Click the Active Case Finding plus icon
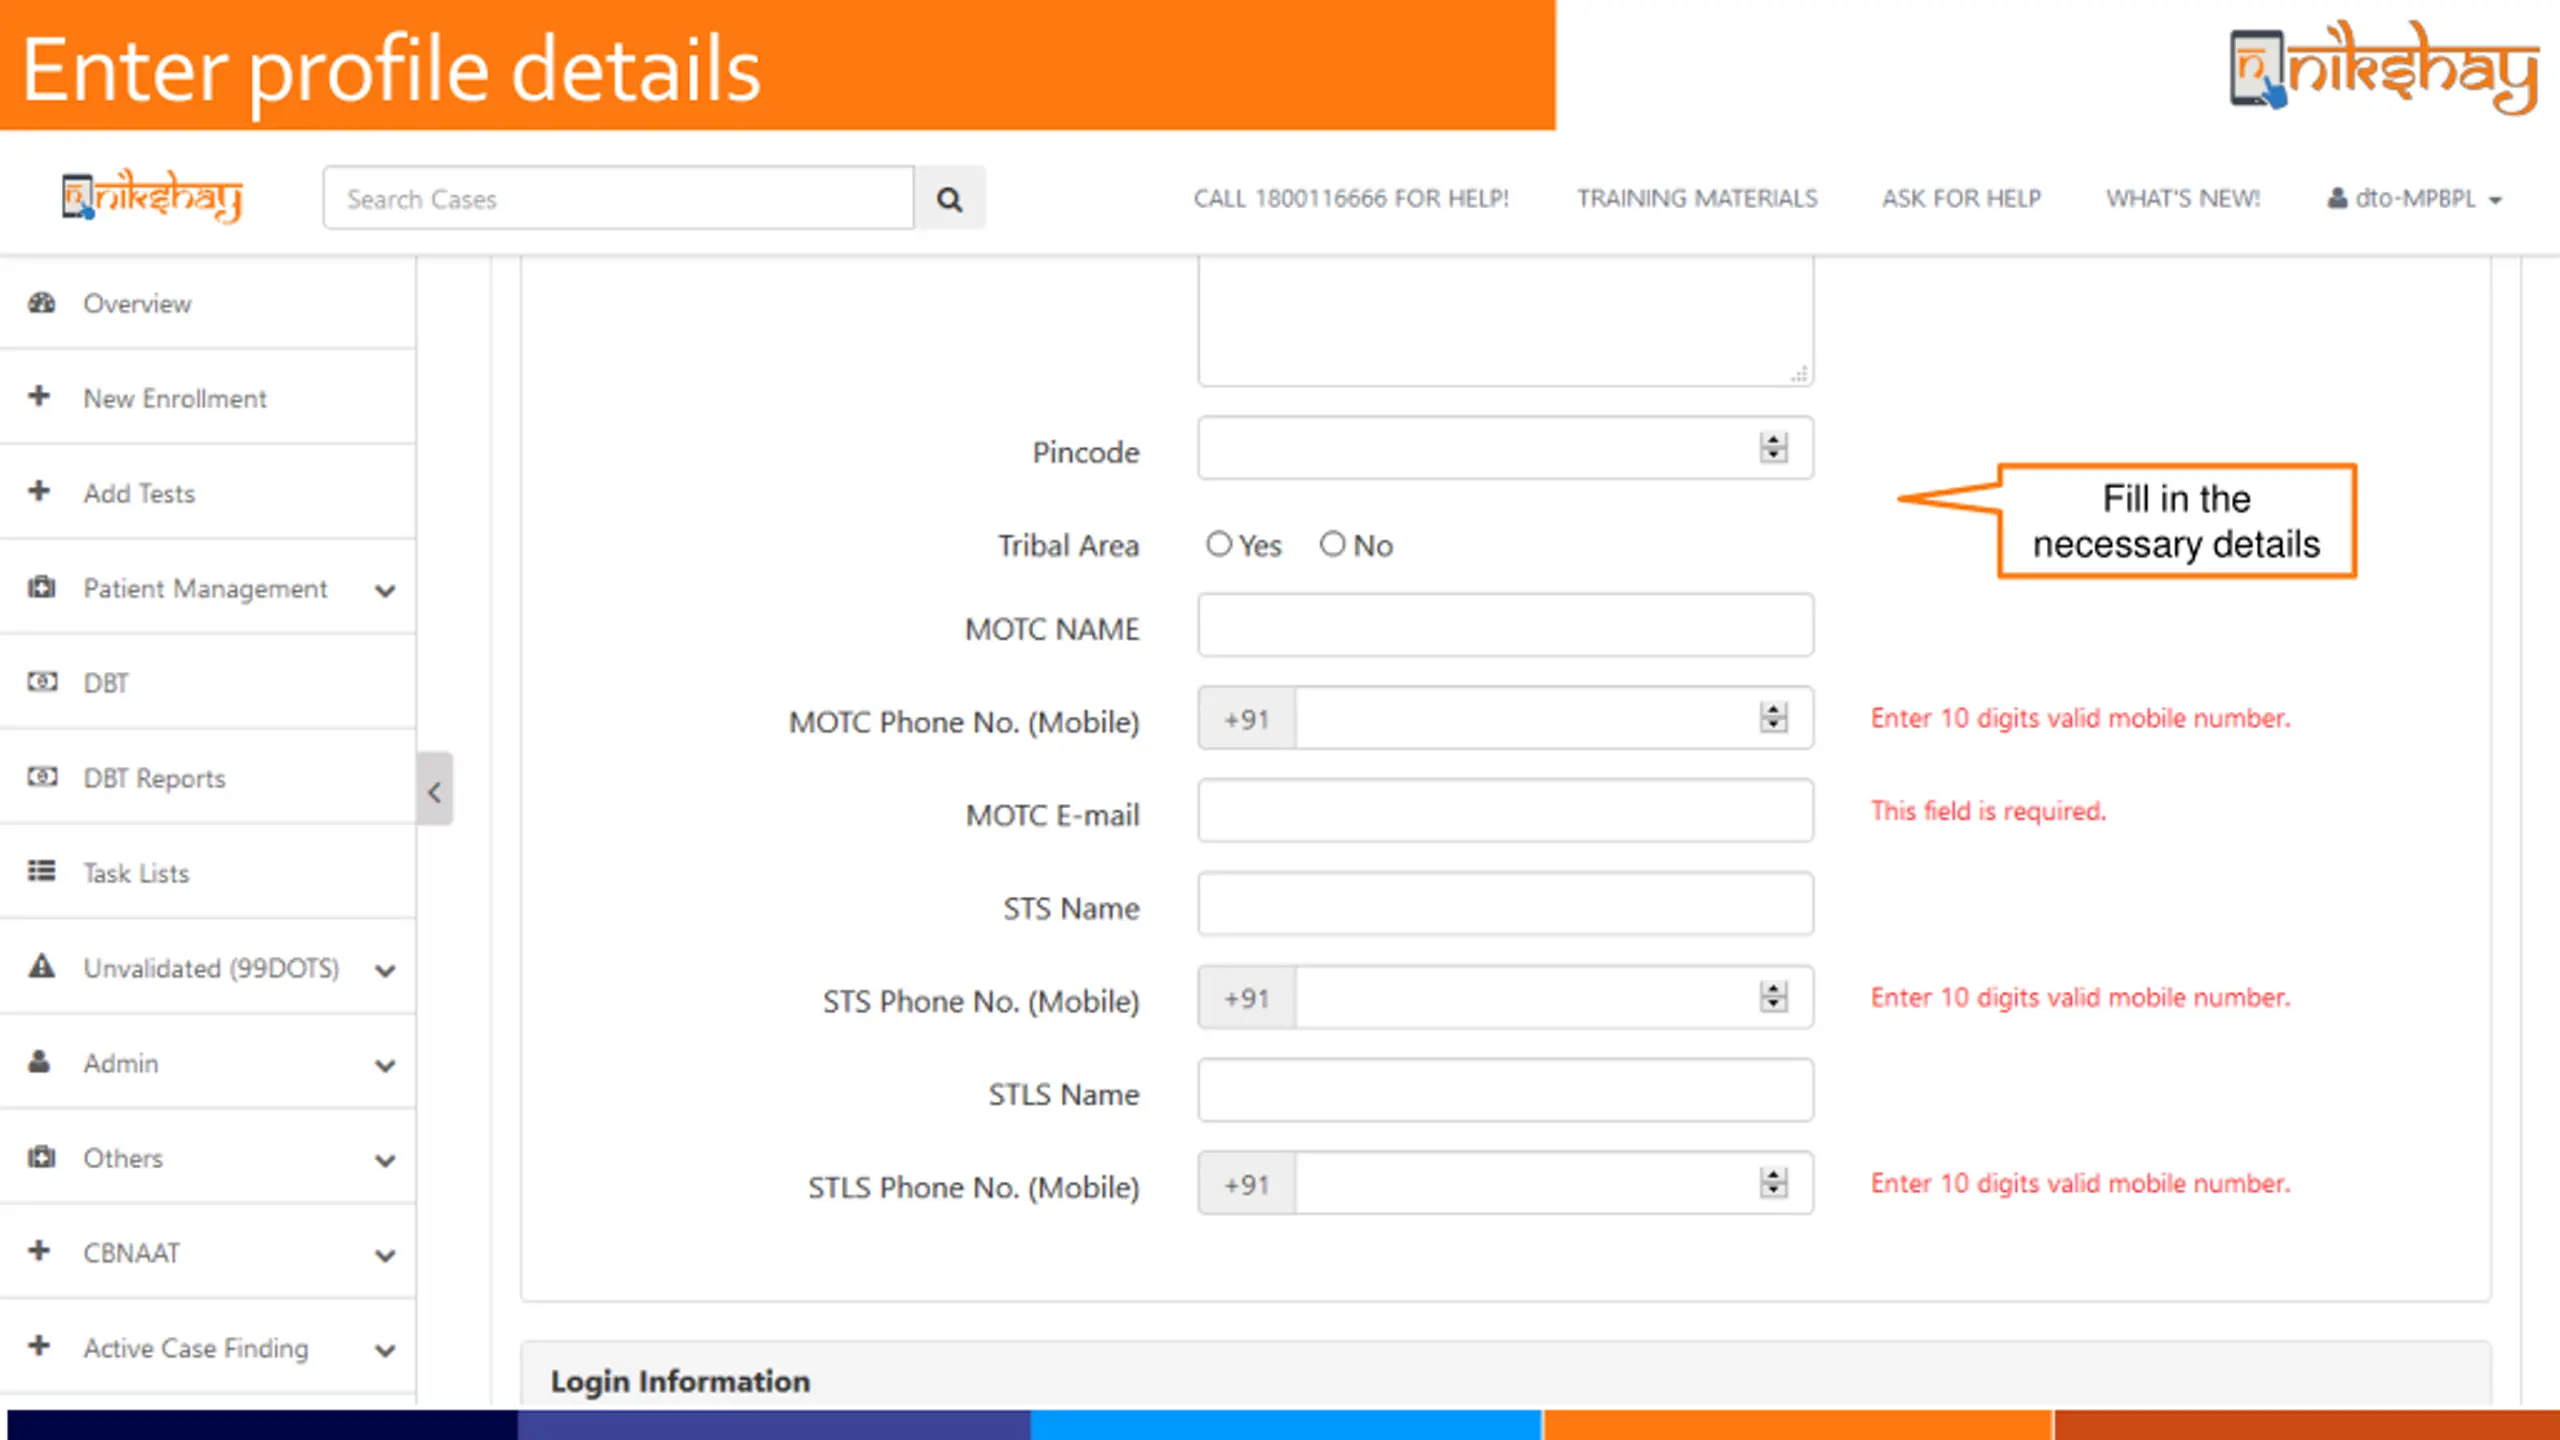The width and height of the screenshot is (2560, 1440). 39,1346
